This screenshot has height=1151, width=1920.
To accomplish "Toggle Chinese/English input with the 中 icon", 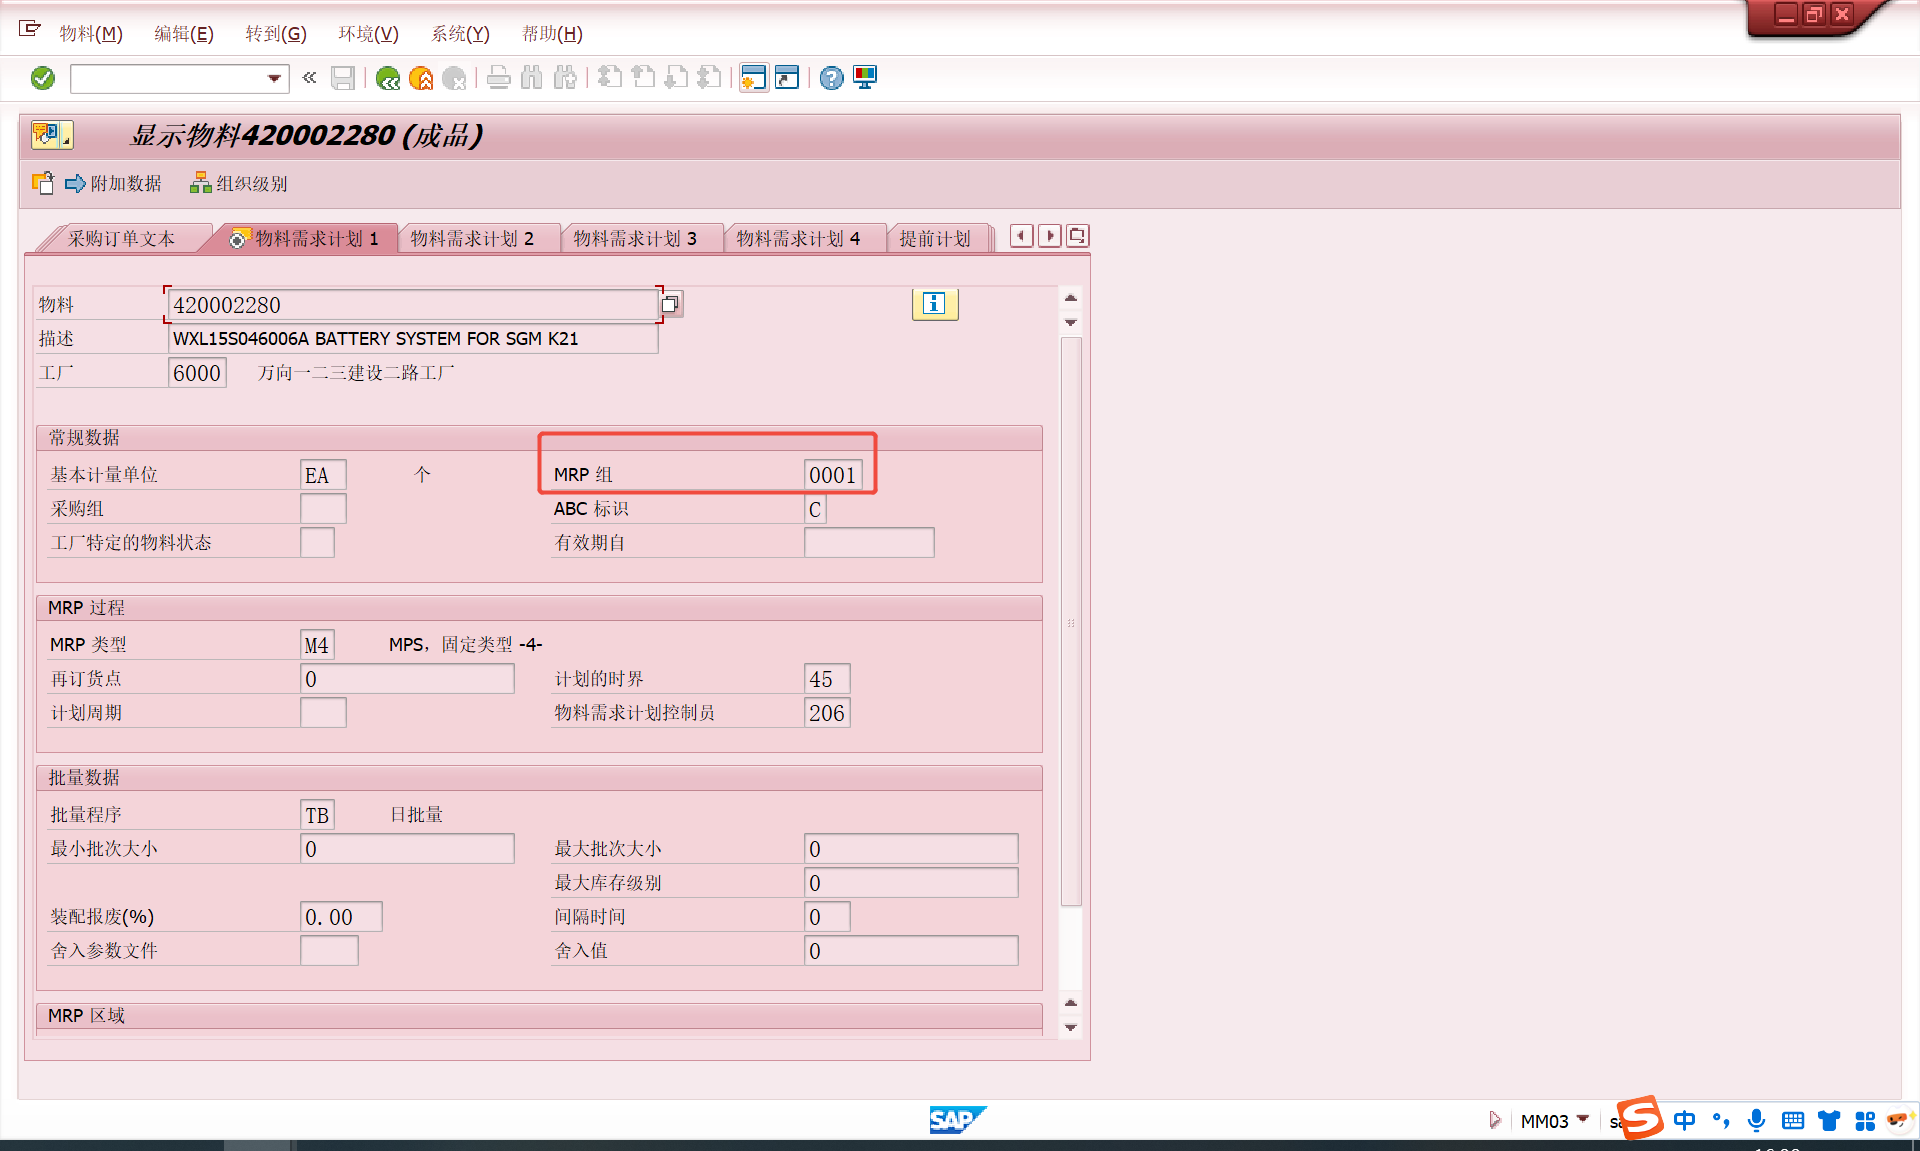I will (x=1684, y=1121).
